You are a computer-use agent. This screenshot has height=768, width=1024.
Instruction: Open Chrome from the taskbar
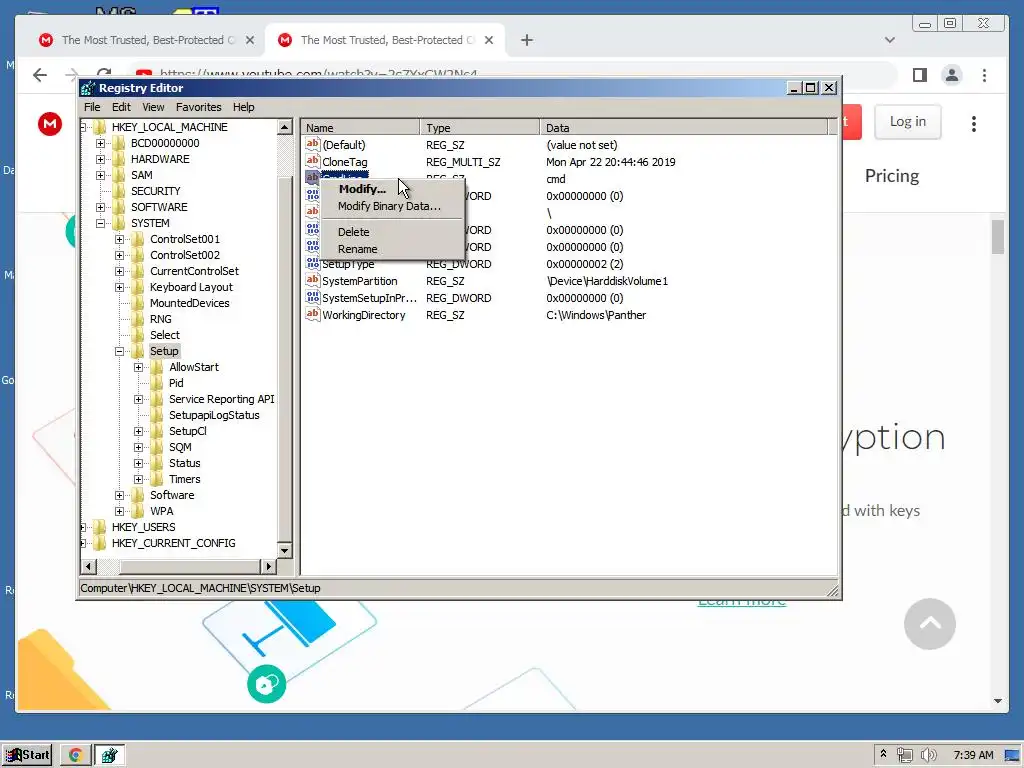[x=76, y=755]
